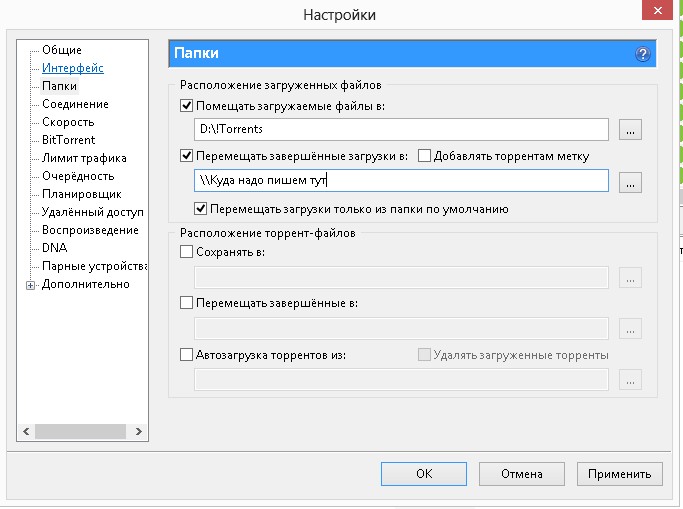The height and width of the screenshot is (509, 683).
Task: Select 'Планировщик' in the sidebar
Action: [82, 194]
